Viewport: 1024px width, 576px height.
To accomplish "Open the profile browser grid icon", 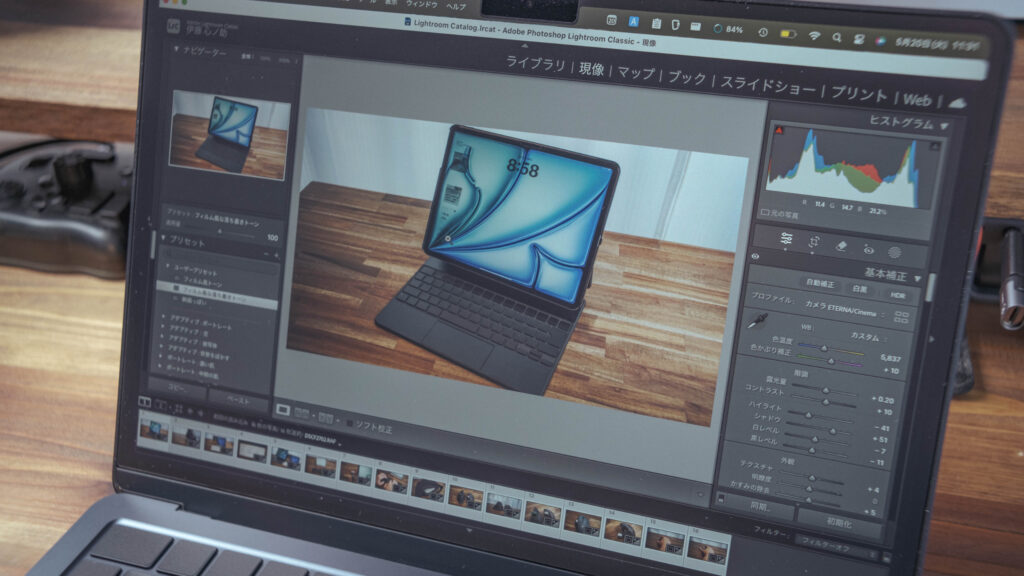I will coord(902,317).
